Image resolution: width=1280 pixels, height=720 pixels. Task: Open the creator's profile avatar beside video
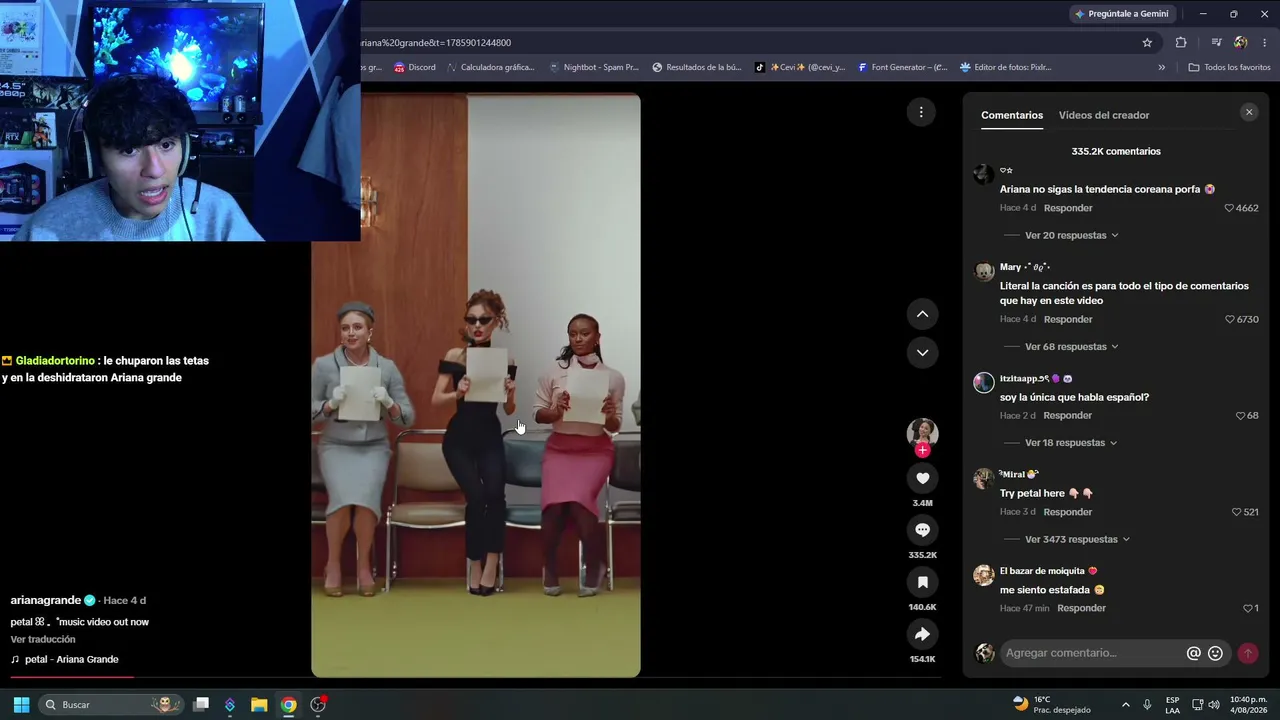point(922,432)
